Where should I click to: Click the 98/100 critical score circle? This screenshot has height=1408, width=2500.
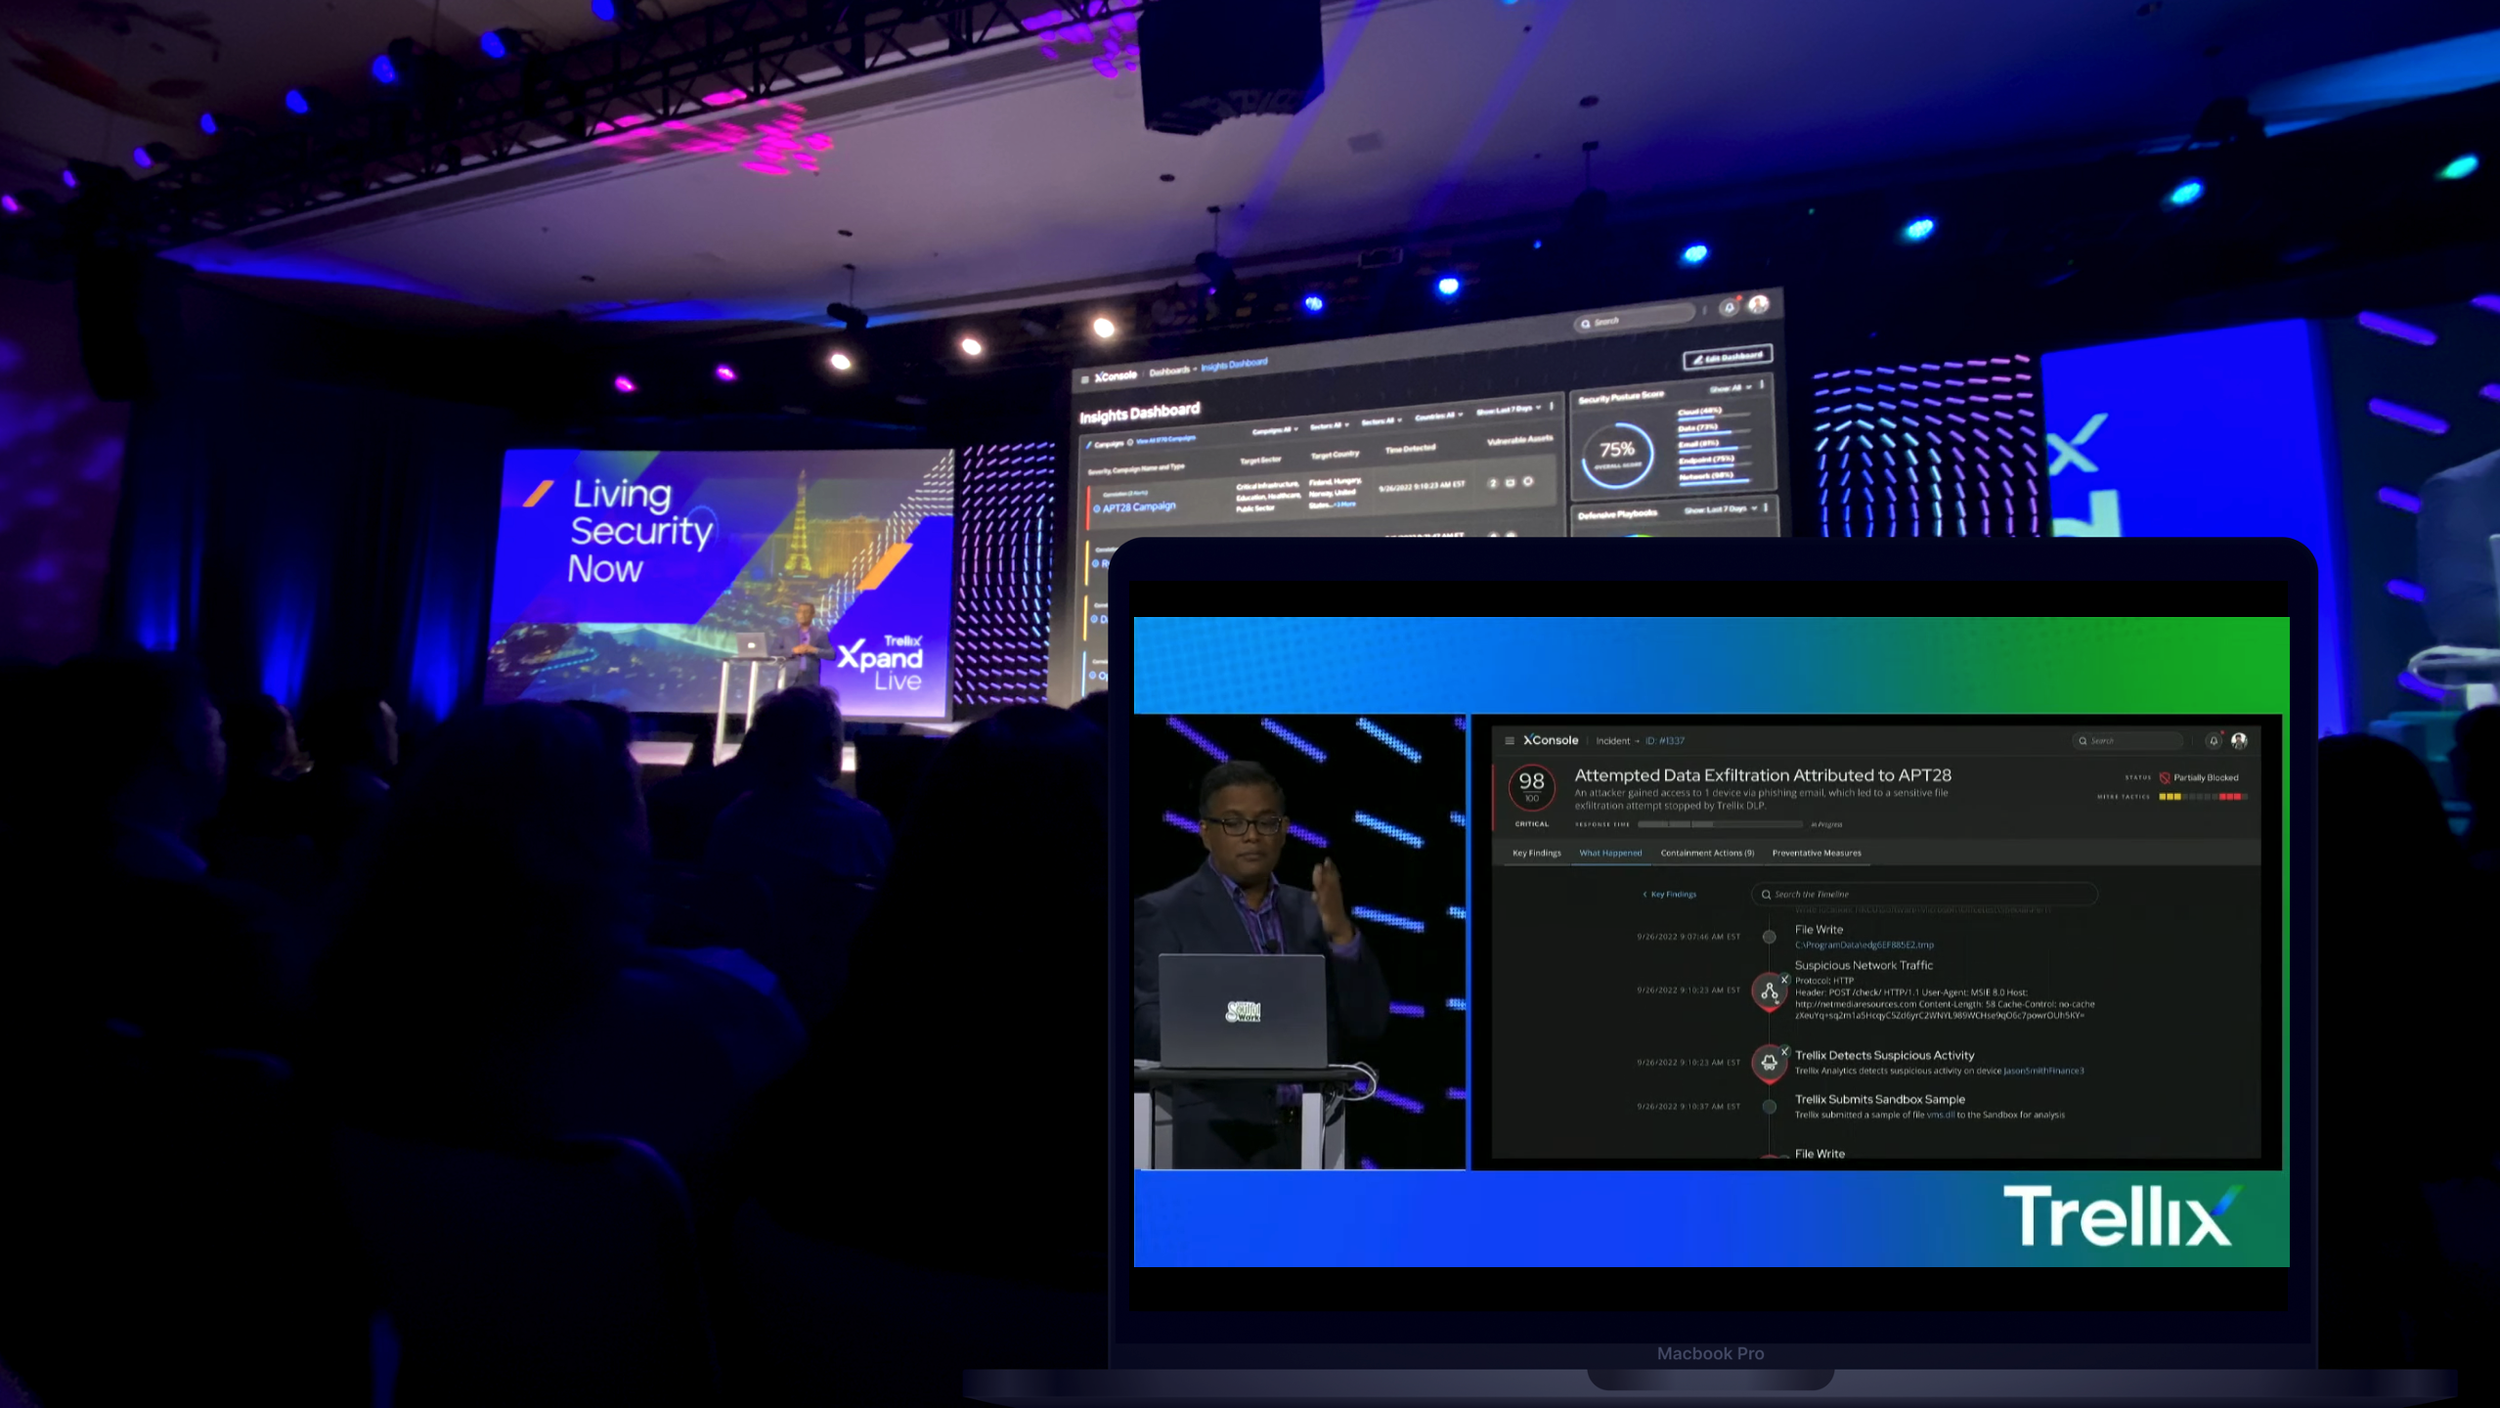[x=1531, y=788]
